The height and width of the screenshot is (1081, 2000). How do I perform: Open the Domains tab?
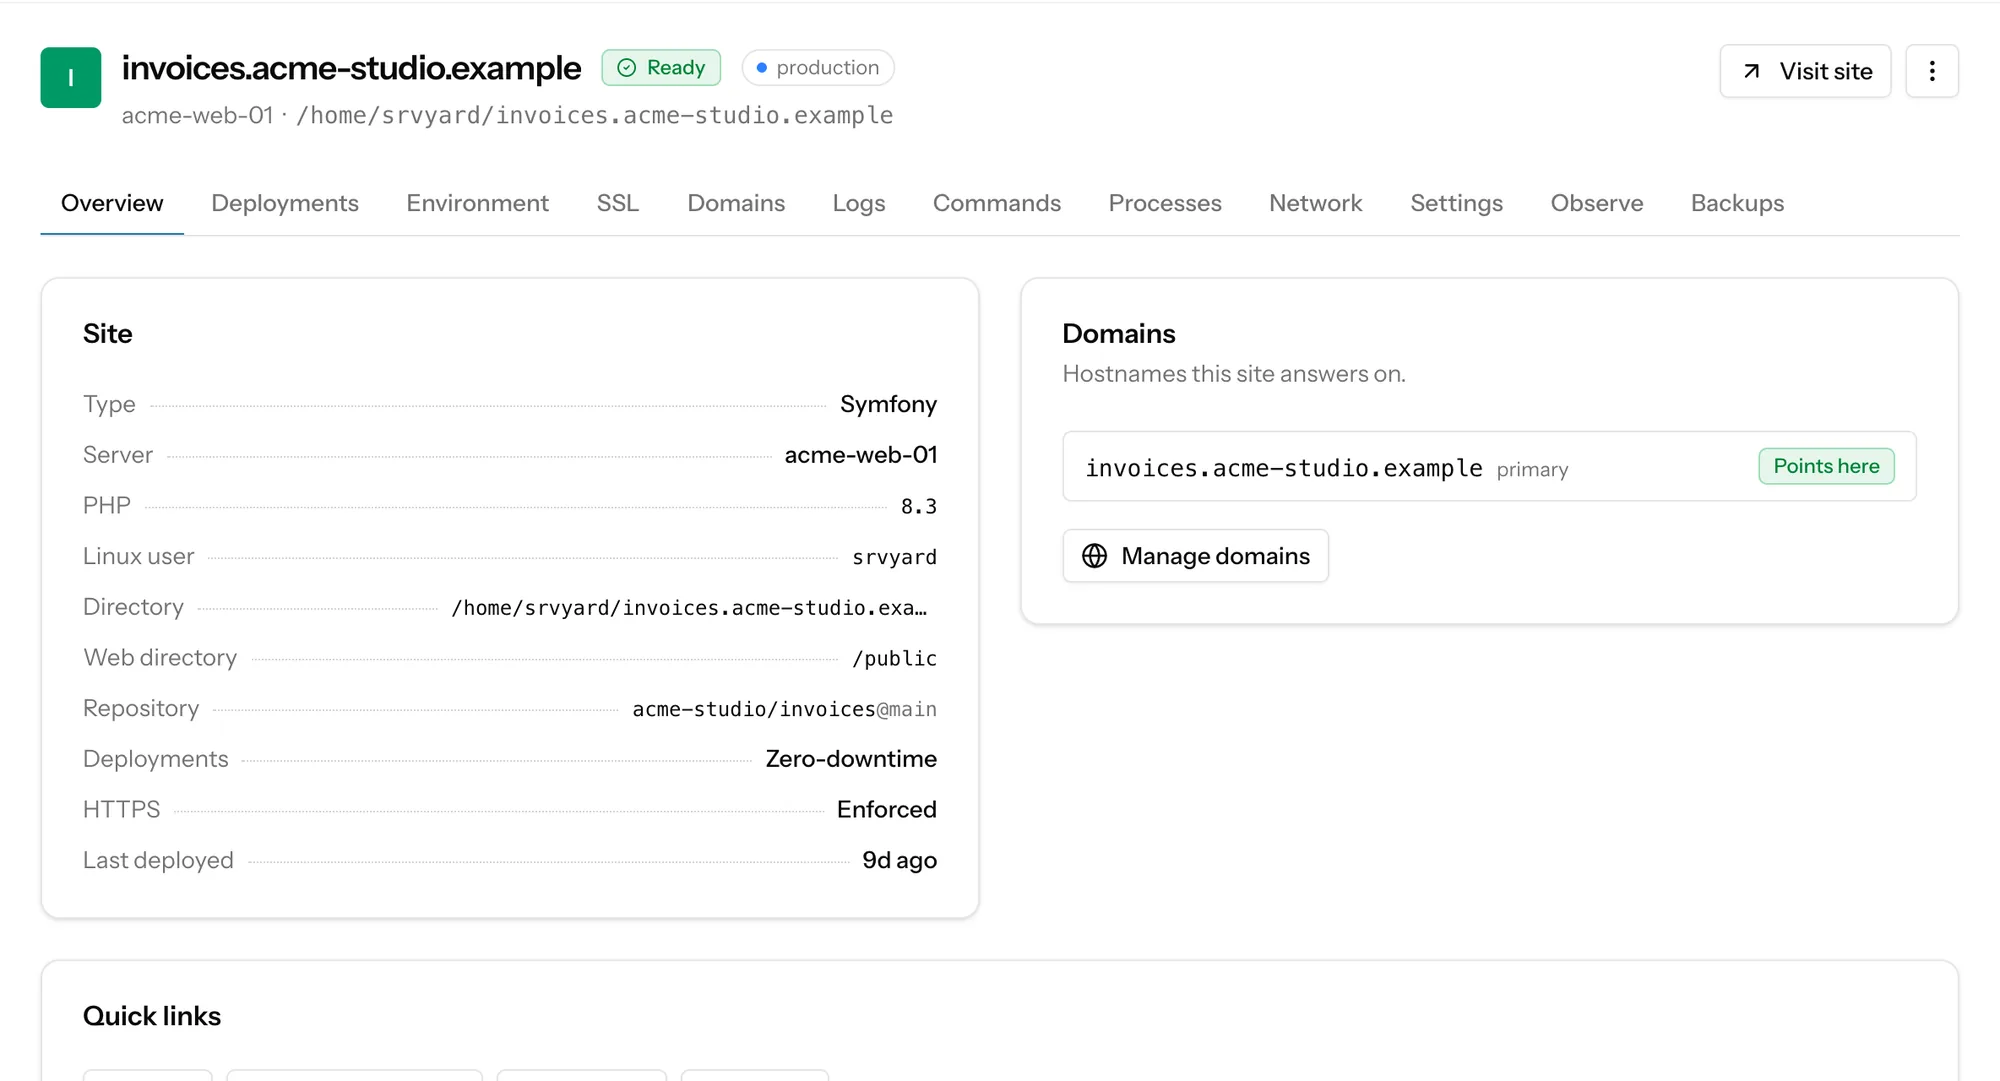736,203
